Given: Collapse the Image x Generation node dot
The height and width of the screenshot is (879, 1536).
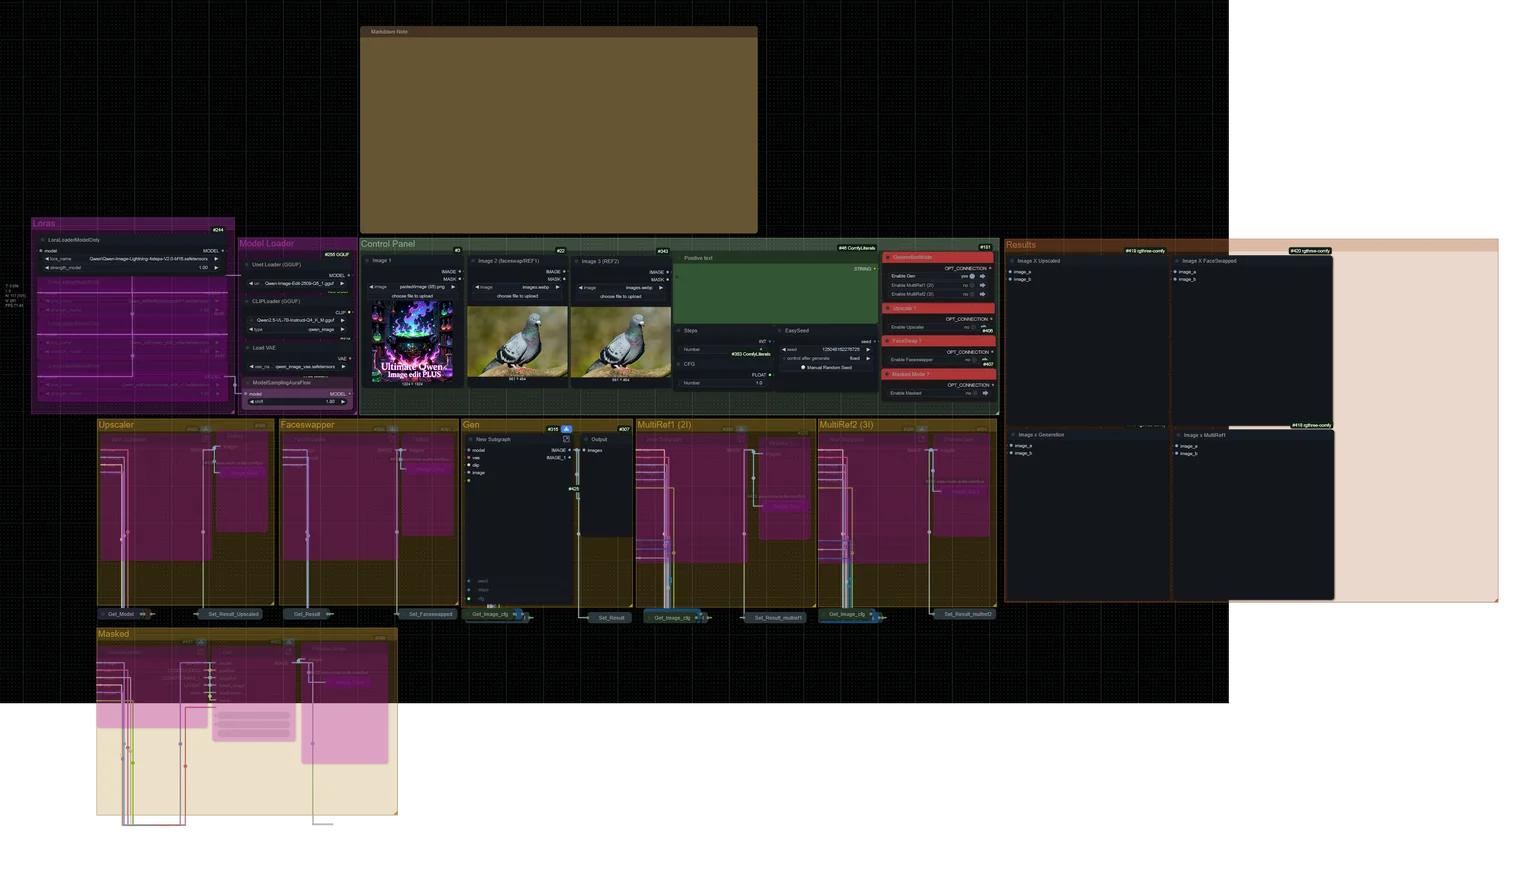Looking at the screenshot, I should (x=1013, y=435).
